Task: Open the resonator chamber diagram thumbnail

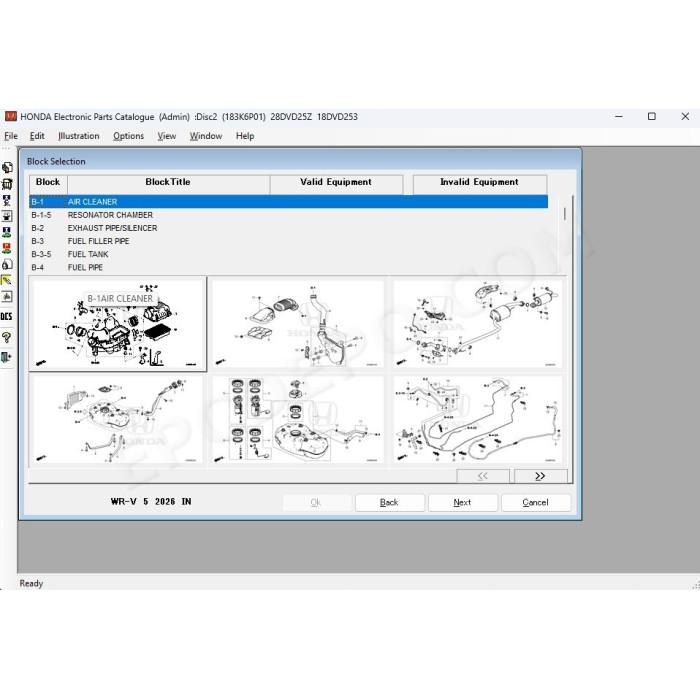Action: click(297, 325)
